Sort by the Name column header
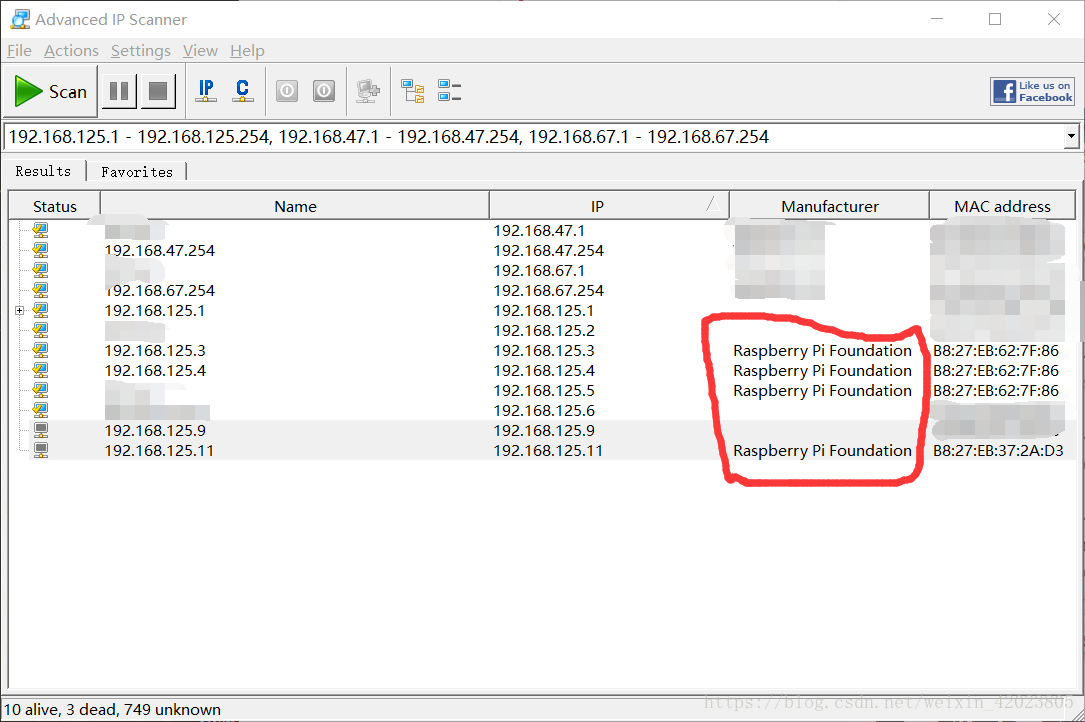The height and width of the screenshot is (722, 1085). [295, 206]
